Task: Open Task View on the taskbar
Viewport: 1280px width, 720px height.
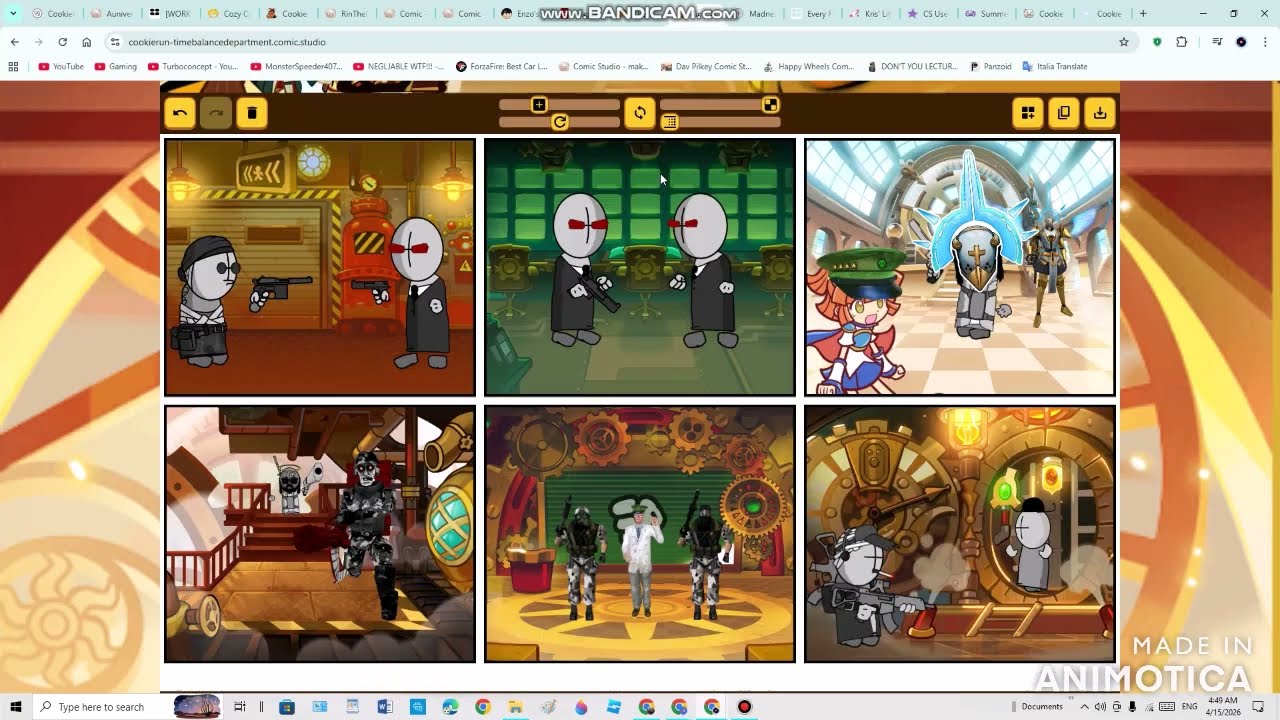Action: pos(240,707)
